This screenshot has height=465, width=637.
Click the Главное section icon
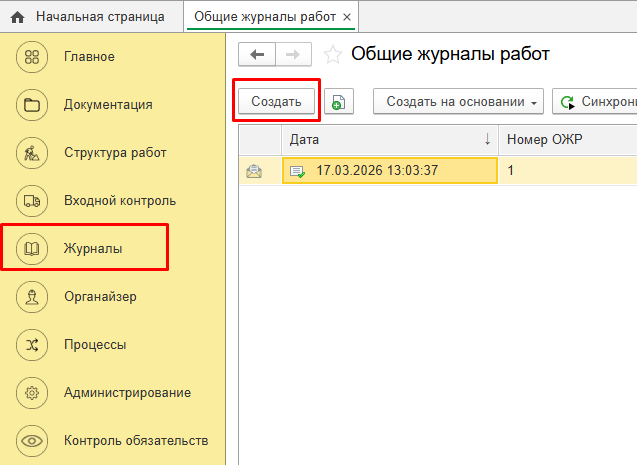coord(33,56)
